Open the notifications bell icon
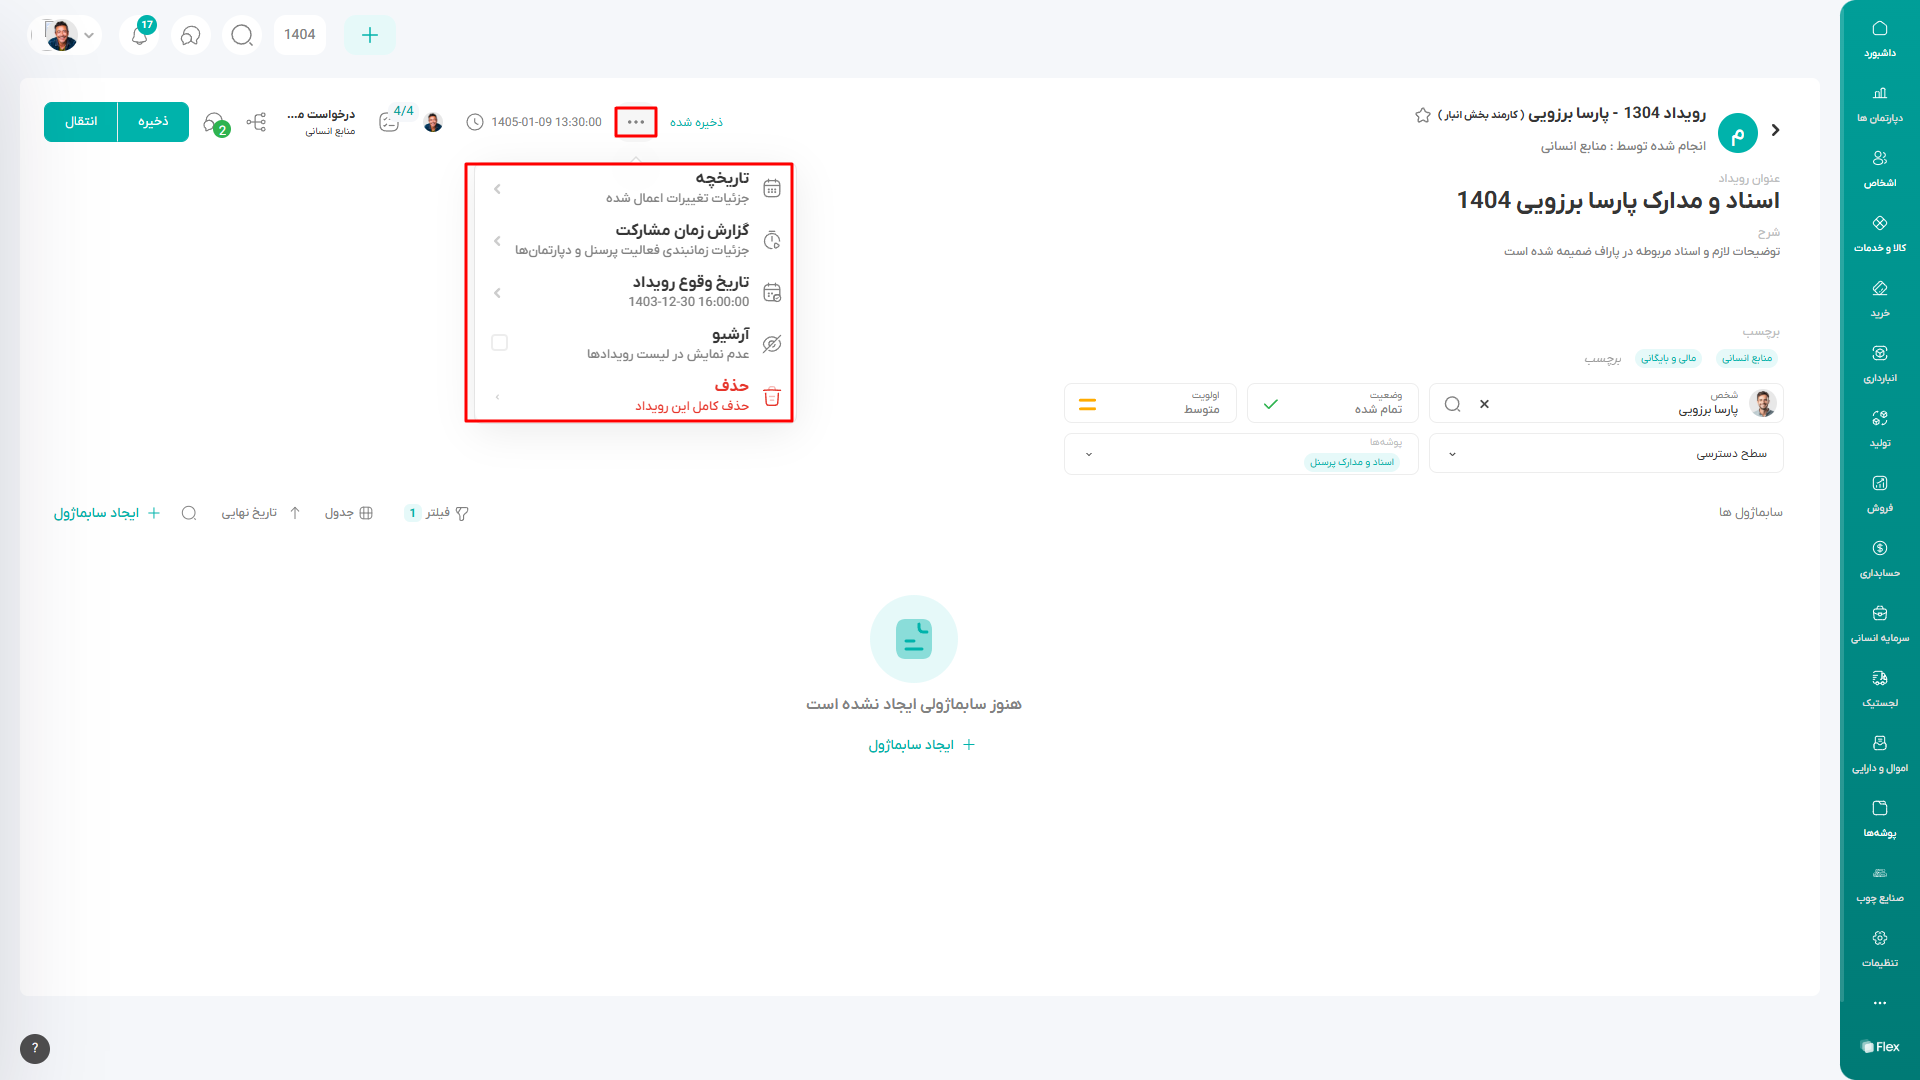Screen dimensions: 1920x1080 (x=140, y=35)
